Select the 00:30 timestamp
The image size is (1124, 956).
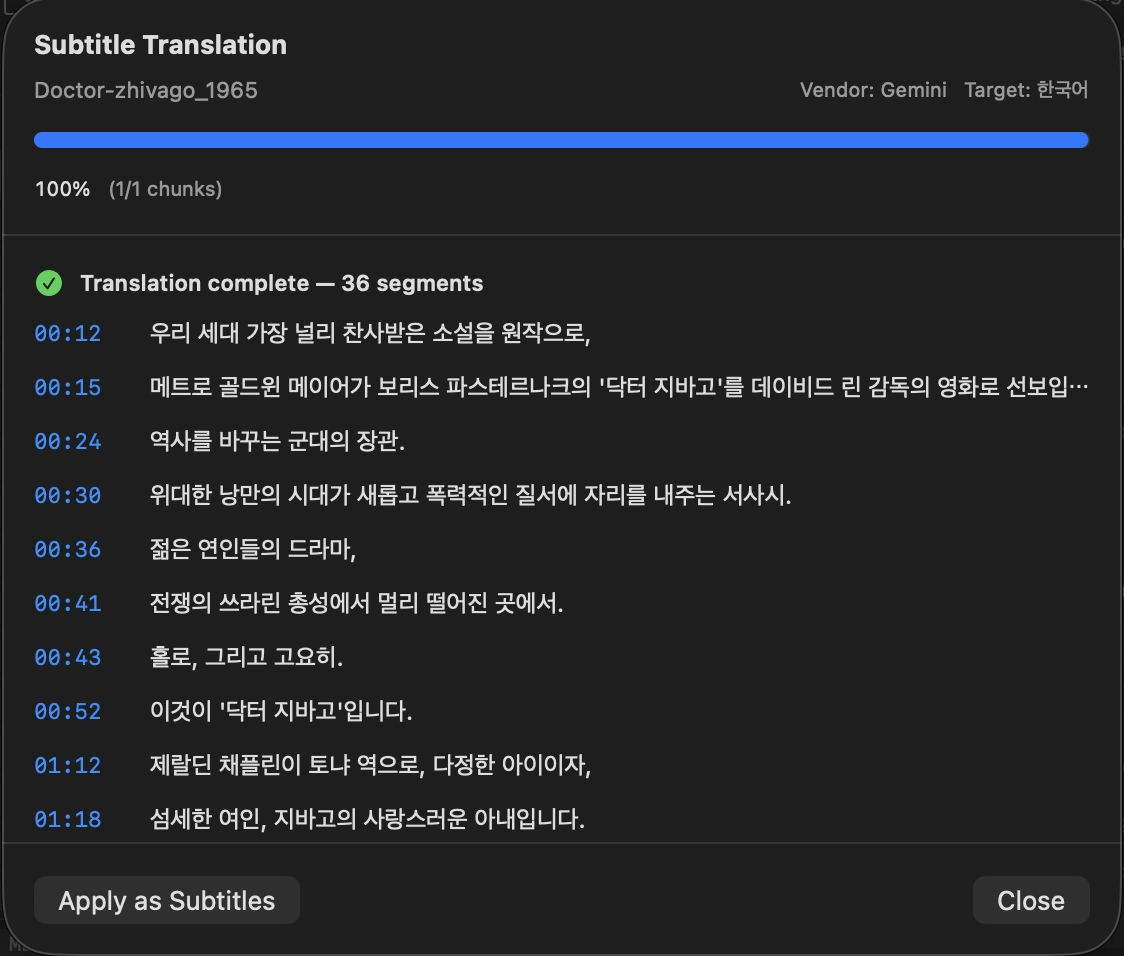click(x=68, y=495)
